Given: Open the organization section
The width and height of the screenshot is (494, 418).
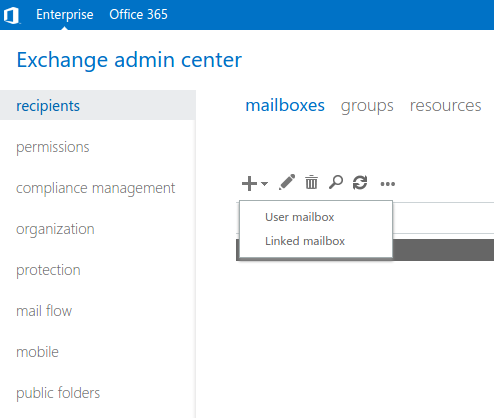Looking at the screenshot, I should (55, 229).
